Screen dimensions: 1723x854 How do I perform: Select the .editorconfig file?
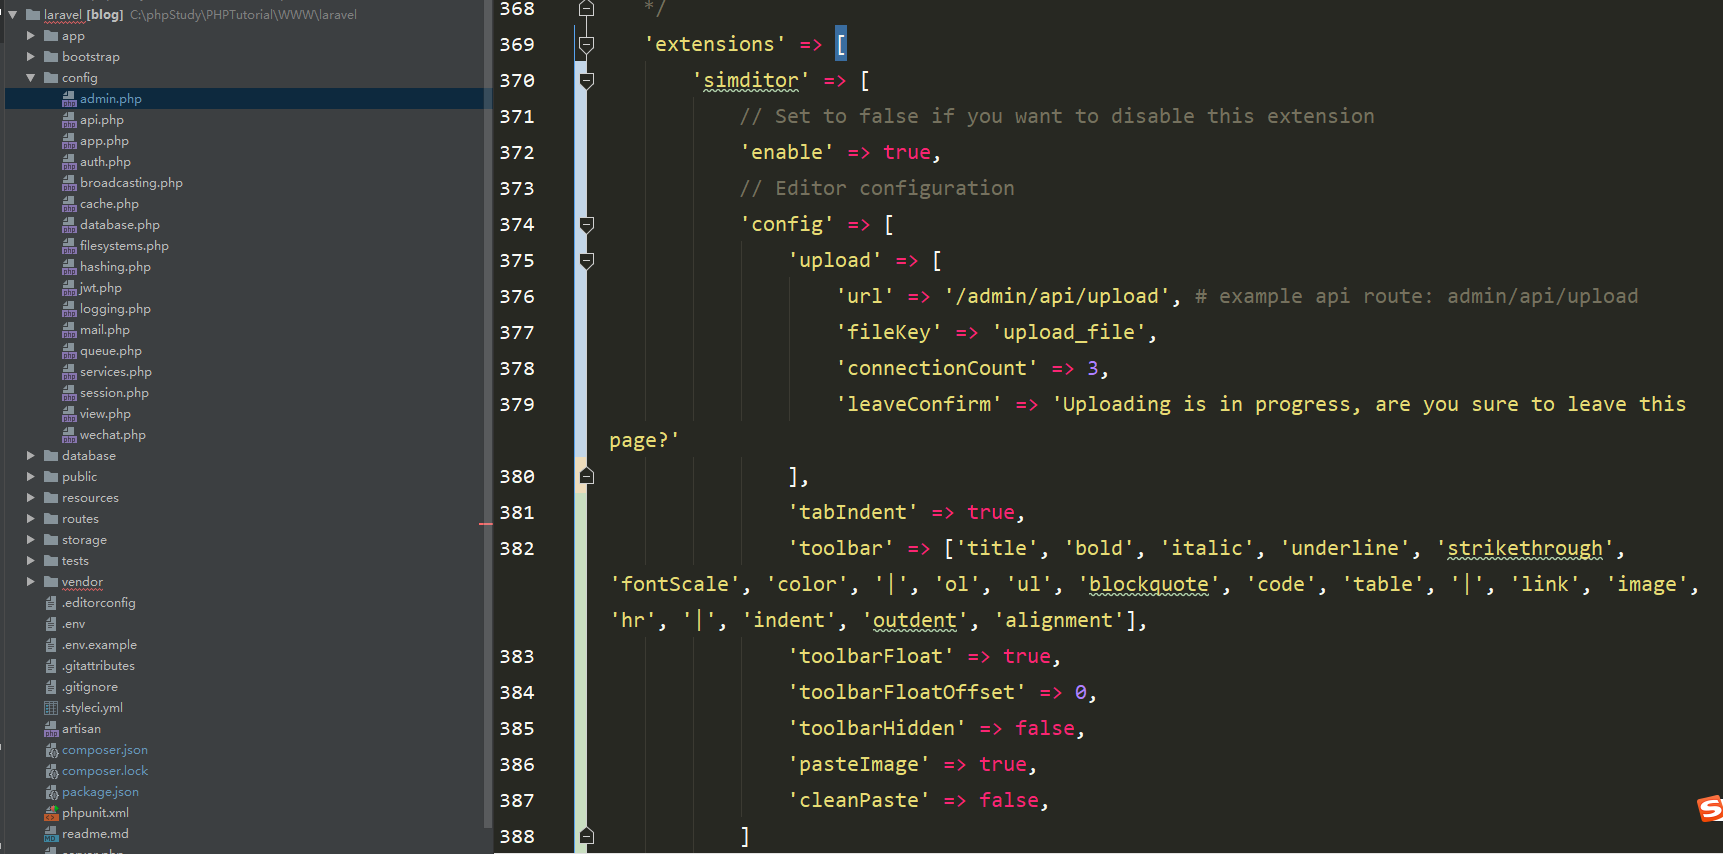pyautogui.click(x=98, y=602)
